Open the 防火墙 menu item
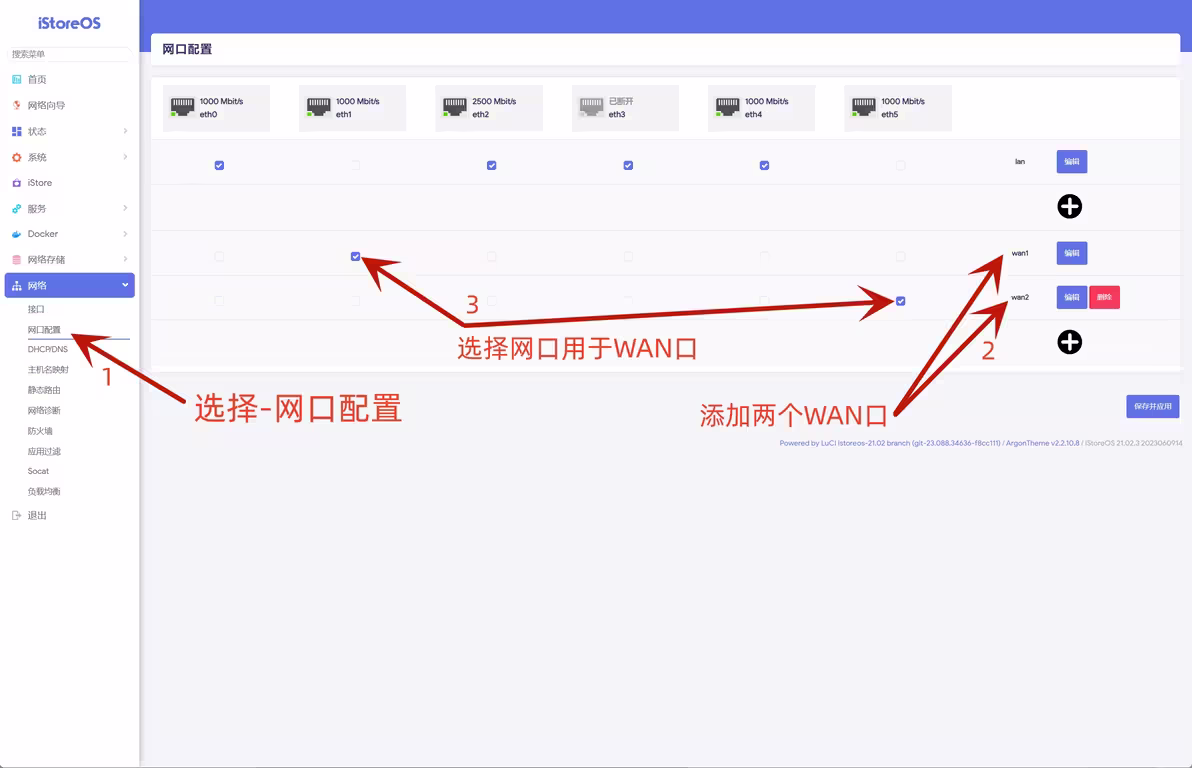This screenshot has width=1192, height=768. pos(41,431)
